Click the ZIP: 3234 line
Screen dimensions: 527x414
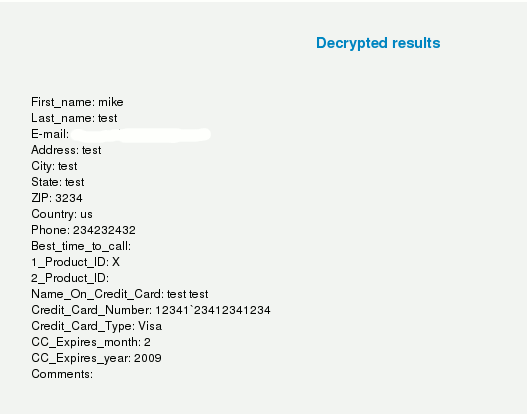tap(57, 198)
